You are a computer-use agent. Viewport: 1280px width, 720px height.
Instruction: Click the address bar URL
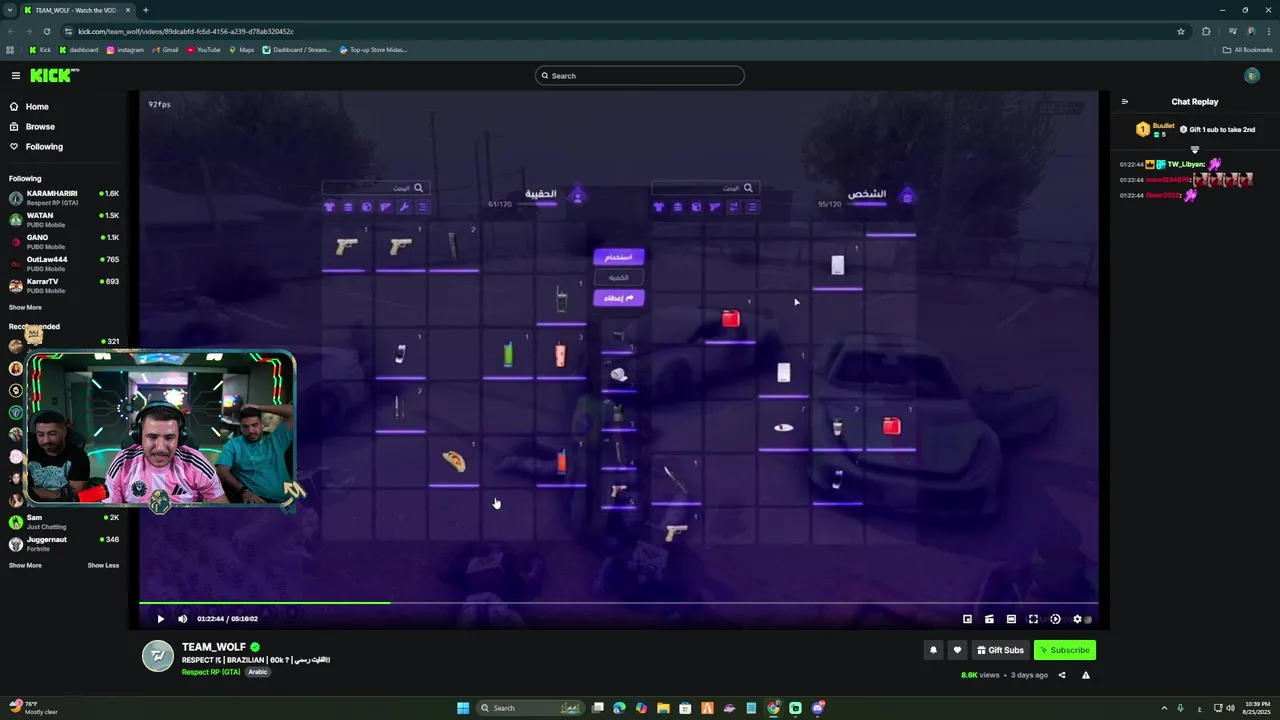186,31
